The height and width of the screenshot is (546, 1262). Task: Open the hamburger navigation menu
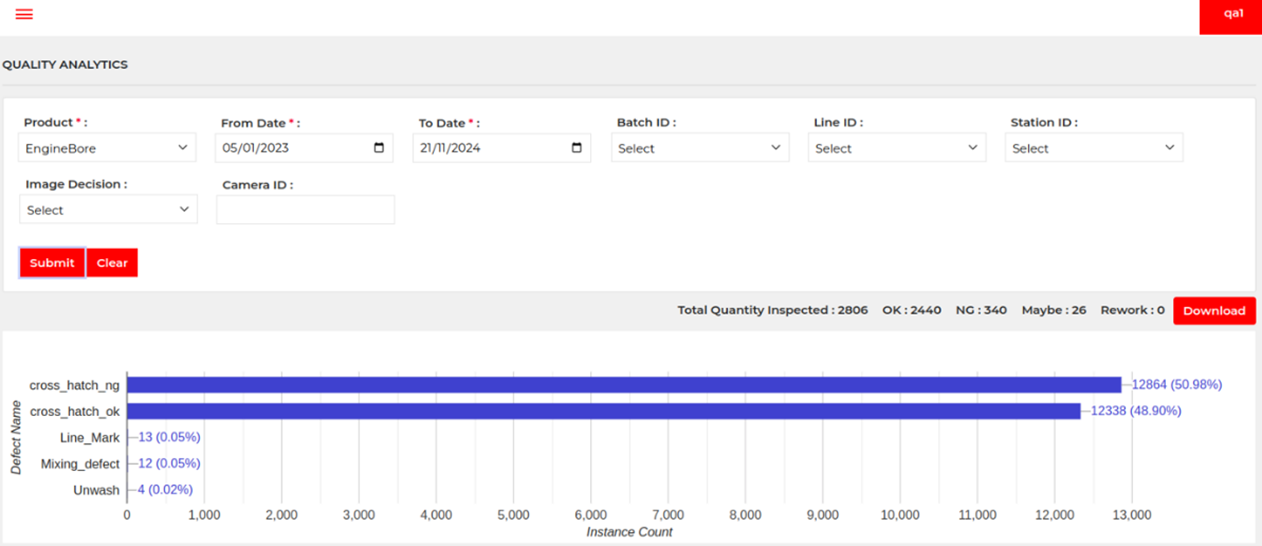(x=24, y=14)
